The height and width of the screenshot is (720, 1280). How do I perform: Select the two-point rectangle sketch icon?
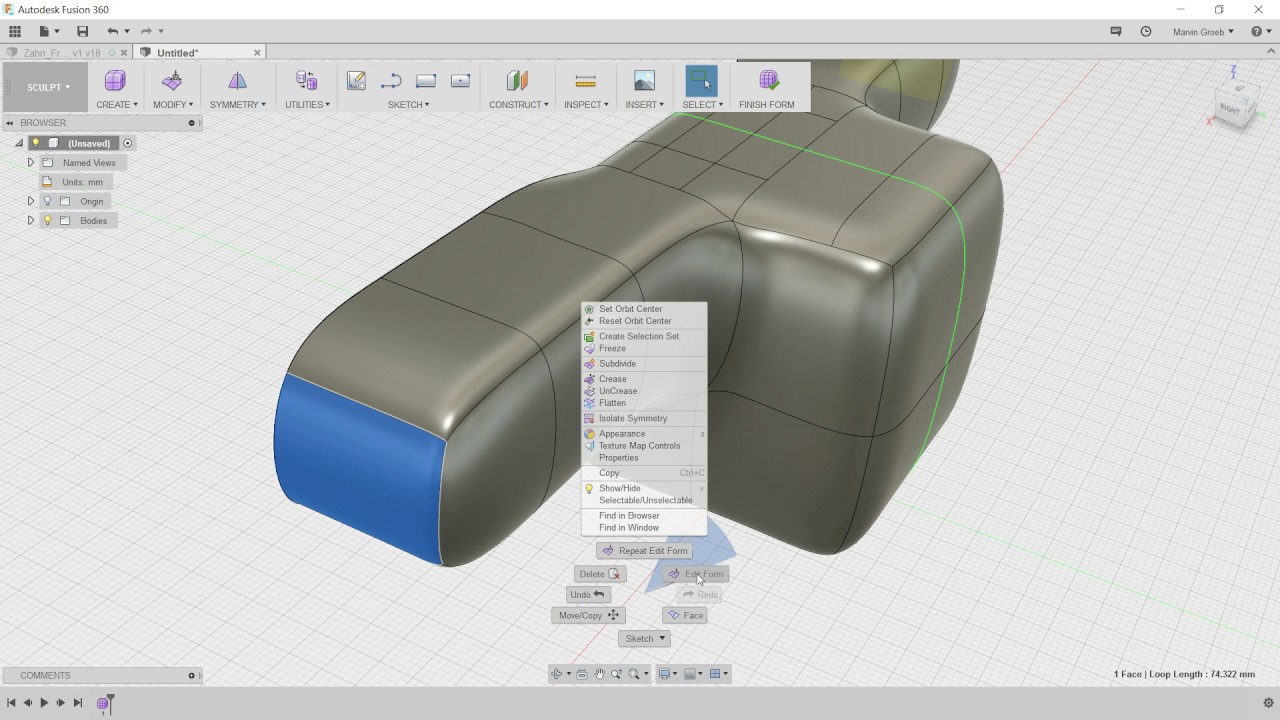point(426,81)
